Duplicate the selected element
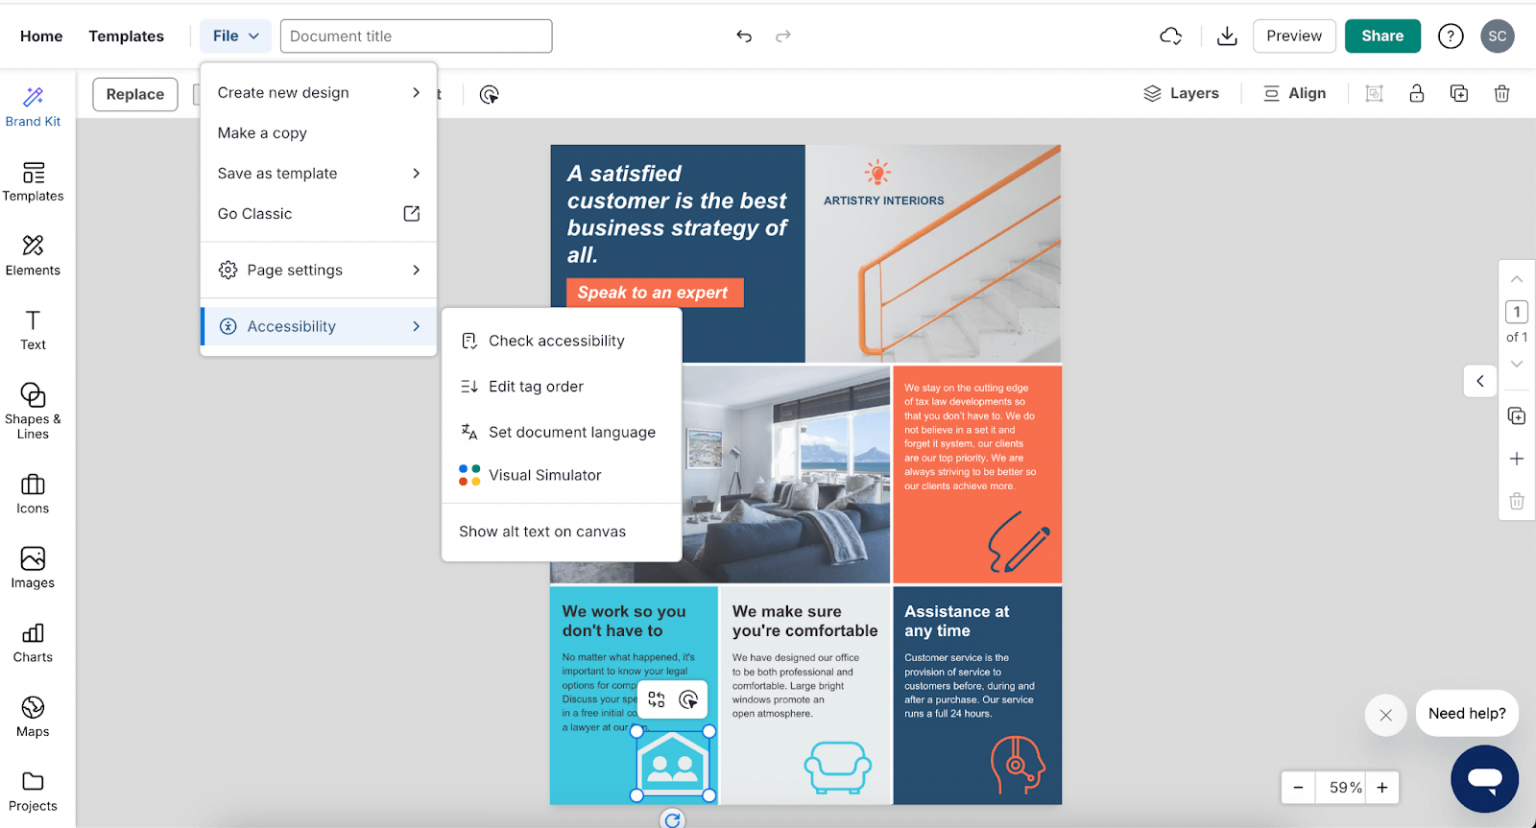 pos(1459,93)
